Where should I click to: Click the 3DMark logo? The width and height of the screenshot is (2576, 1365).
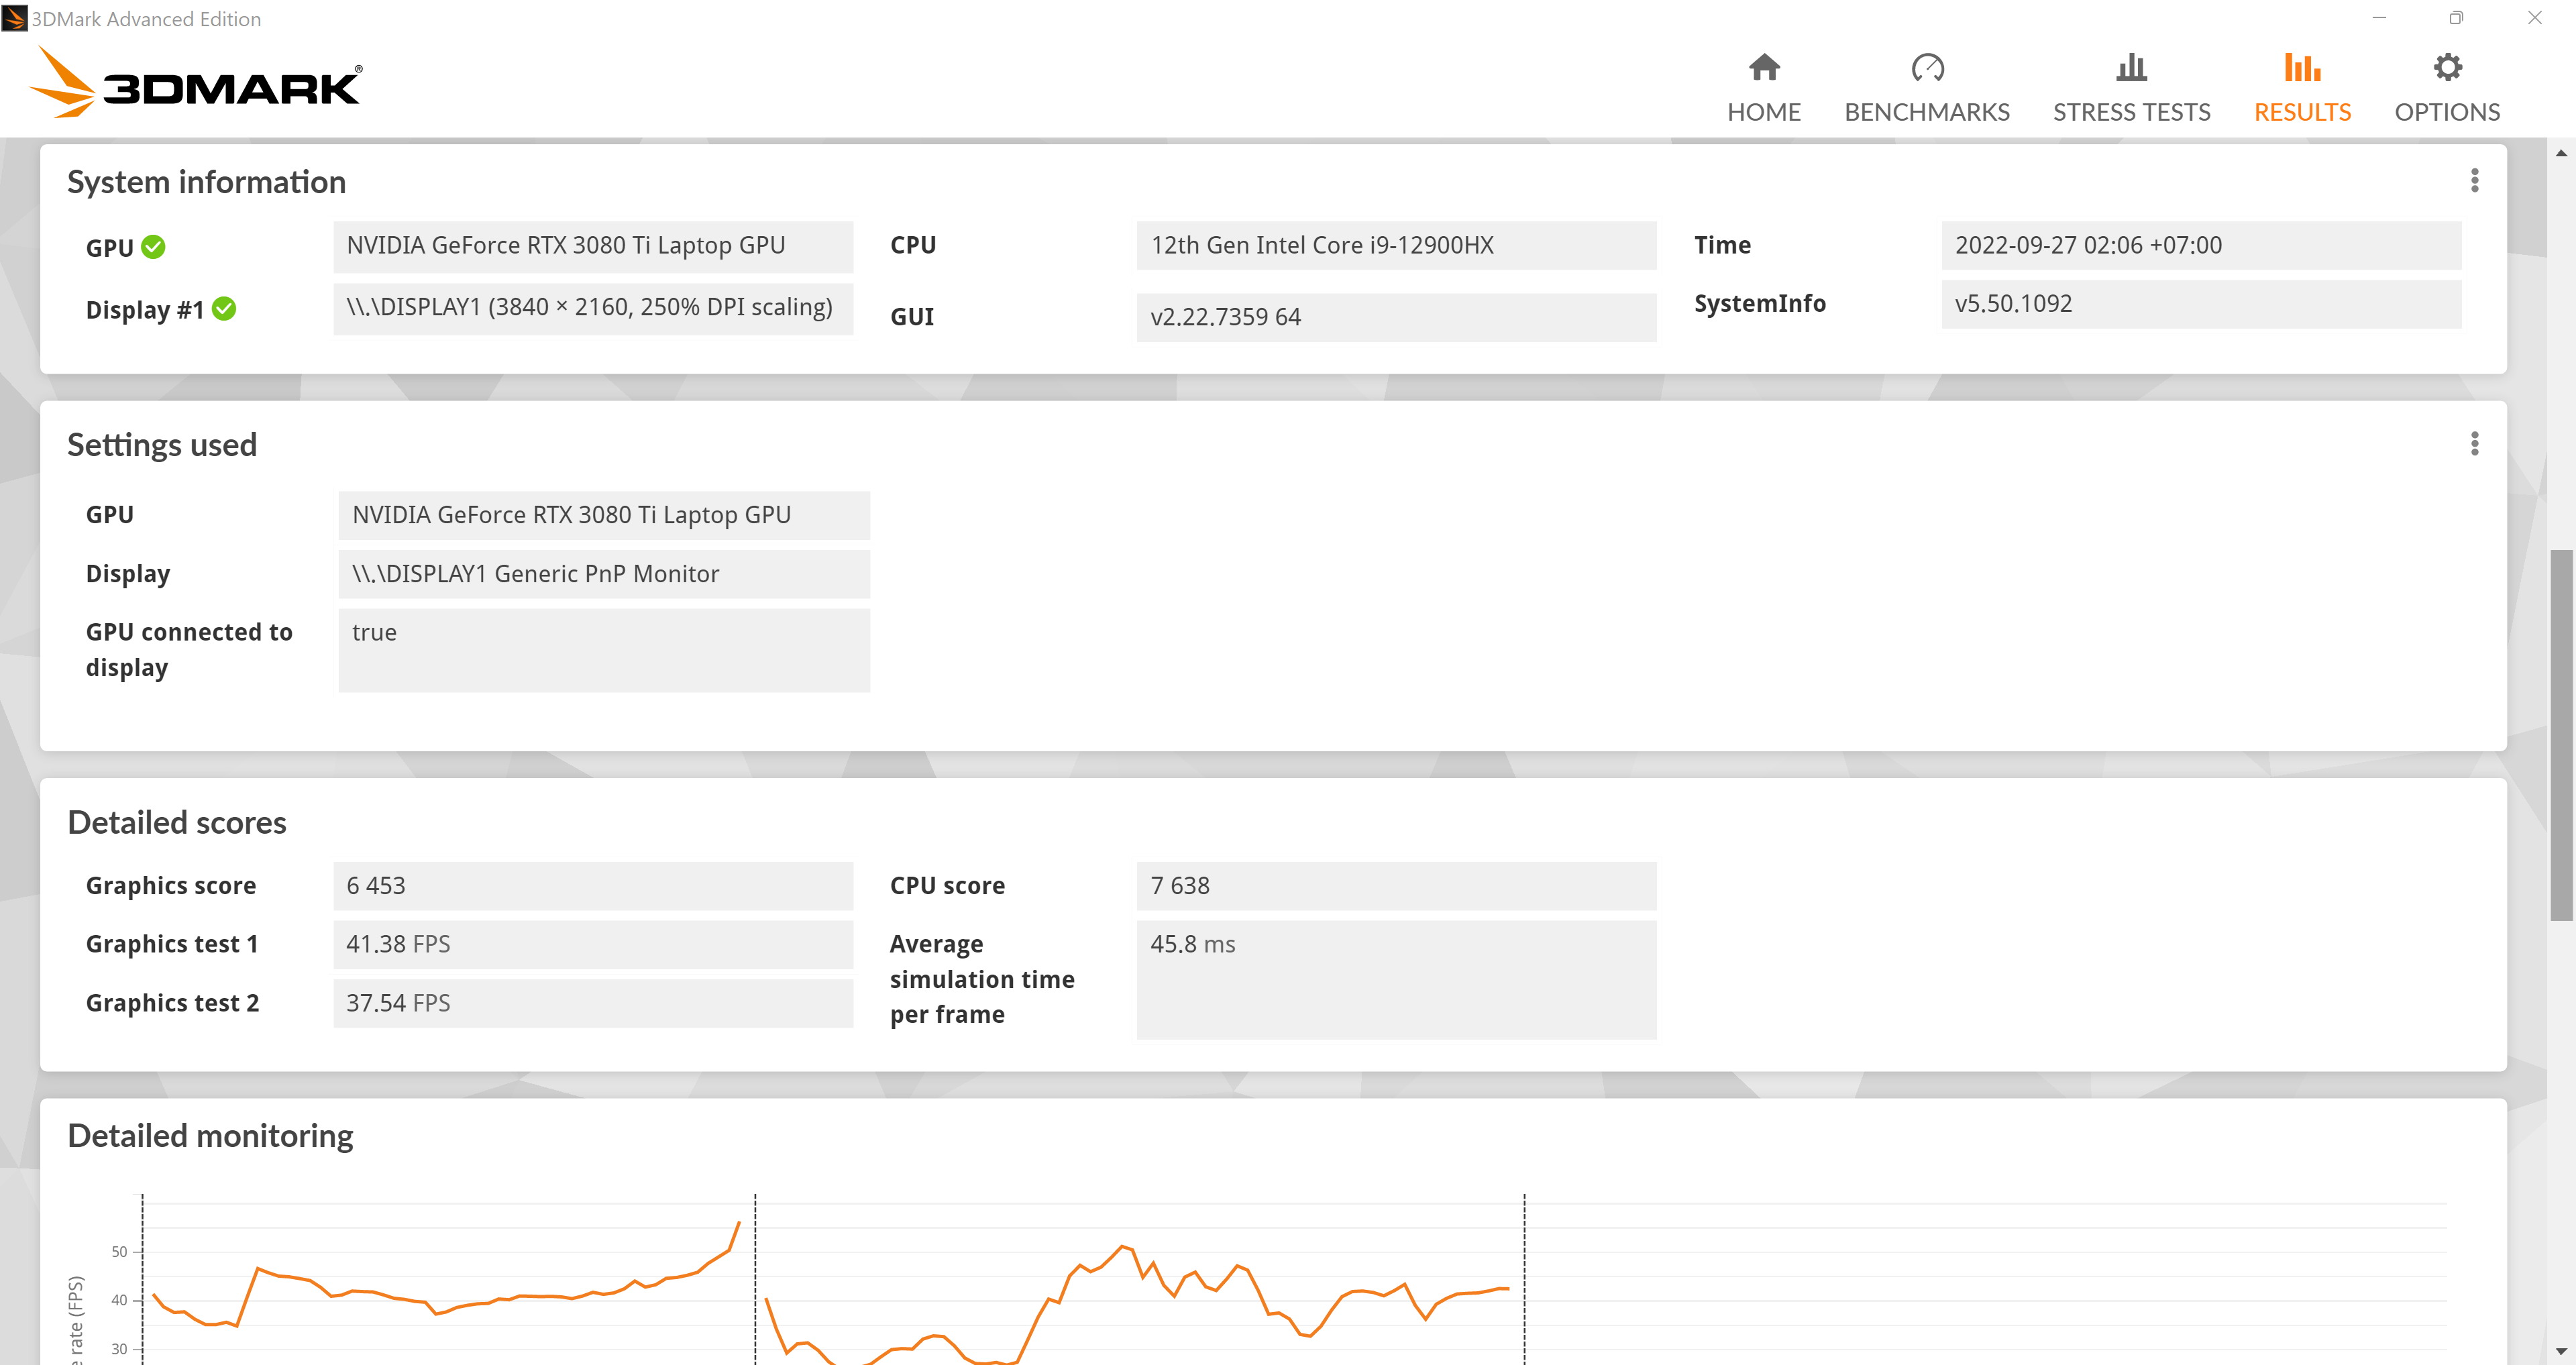click(x=196, y=82)
